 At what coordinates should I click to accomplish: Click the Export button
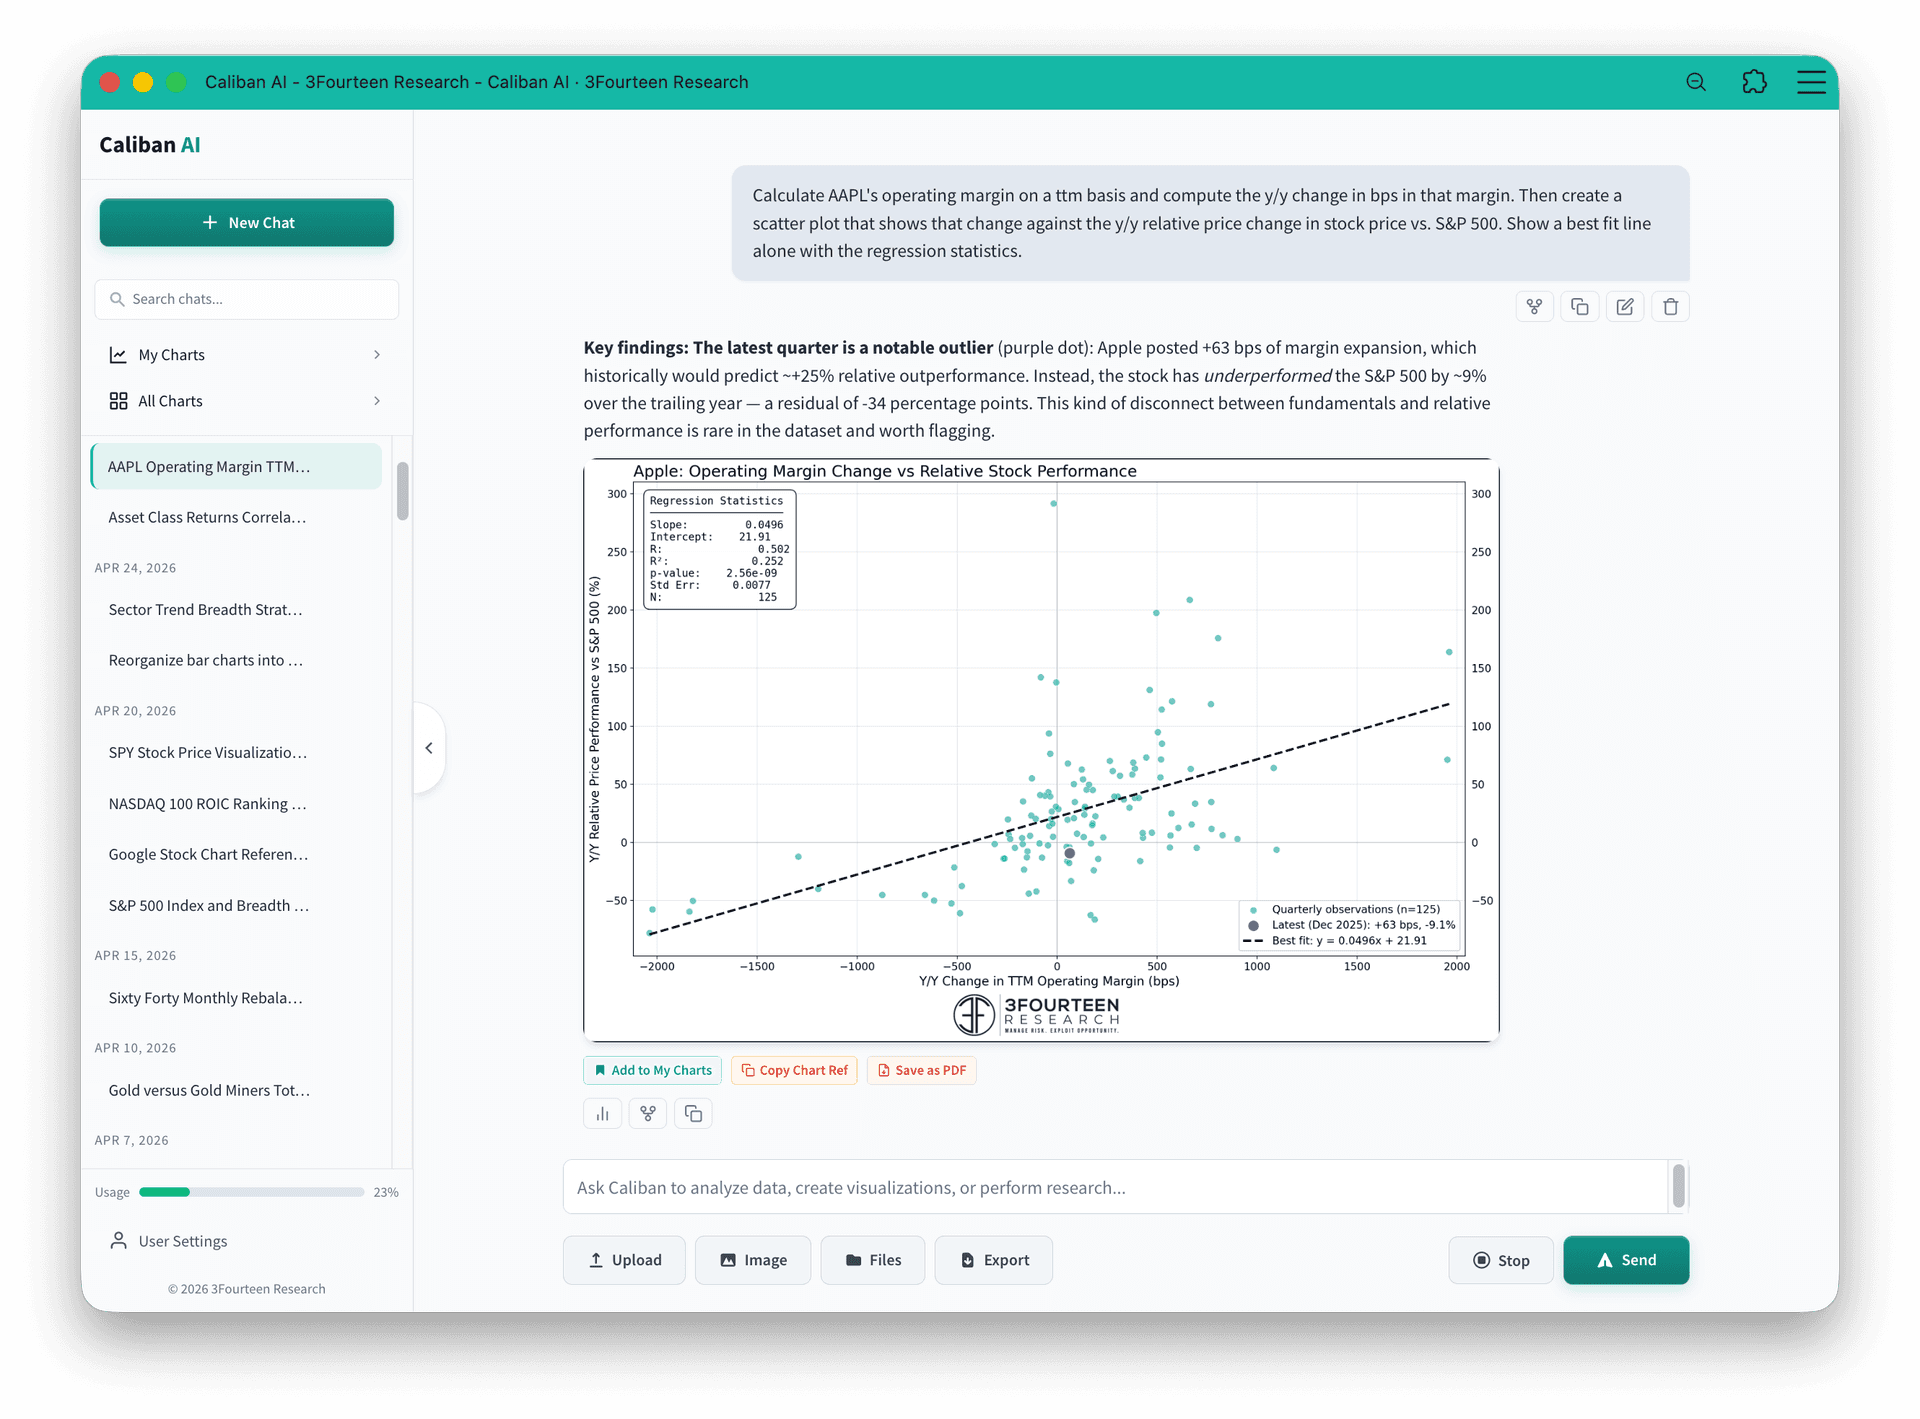pyautogui.click(x=994, y=1261)
